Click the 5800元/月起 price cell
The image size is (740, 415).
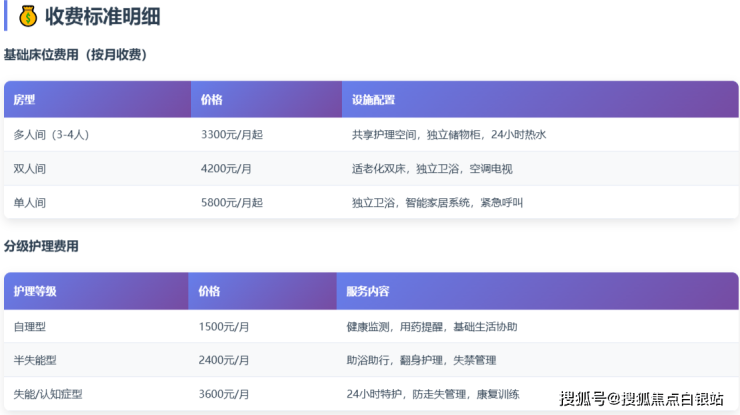[x=231, y=202]
